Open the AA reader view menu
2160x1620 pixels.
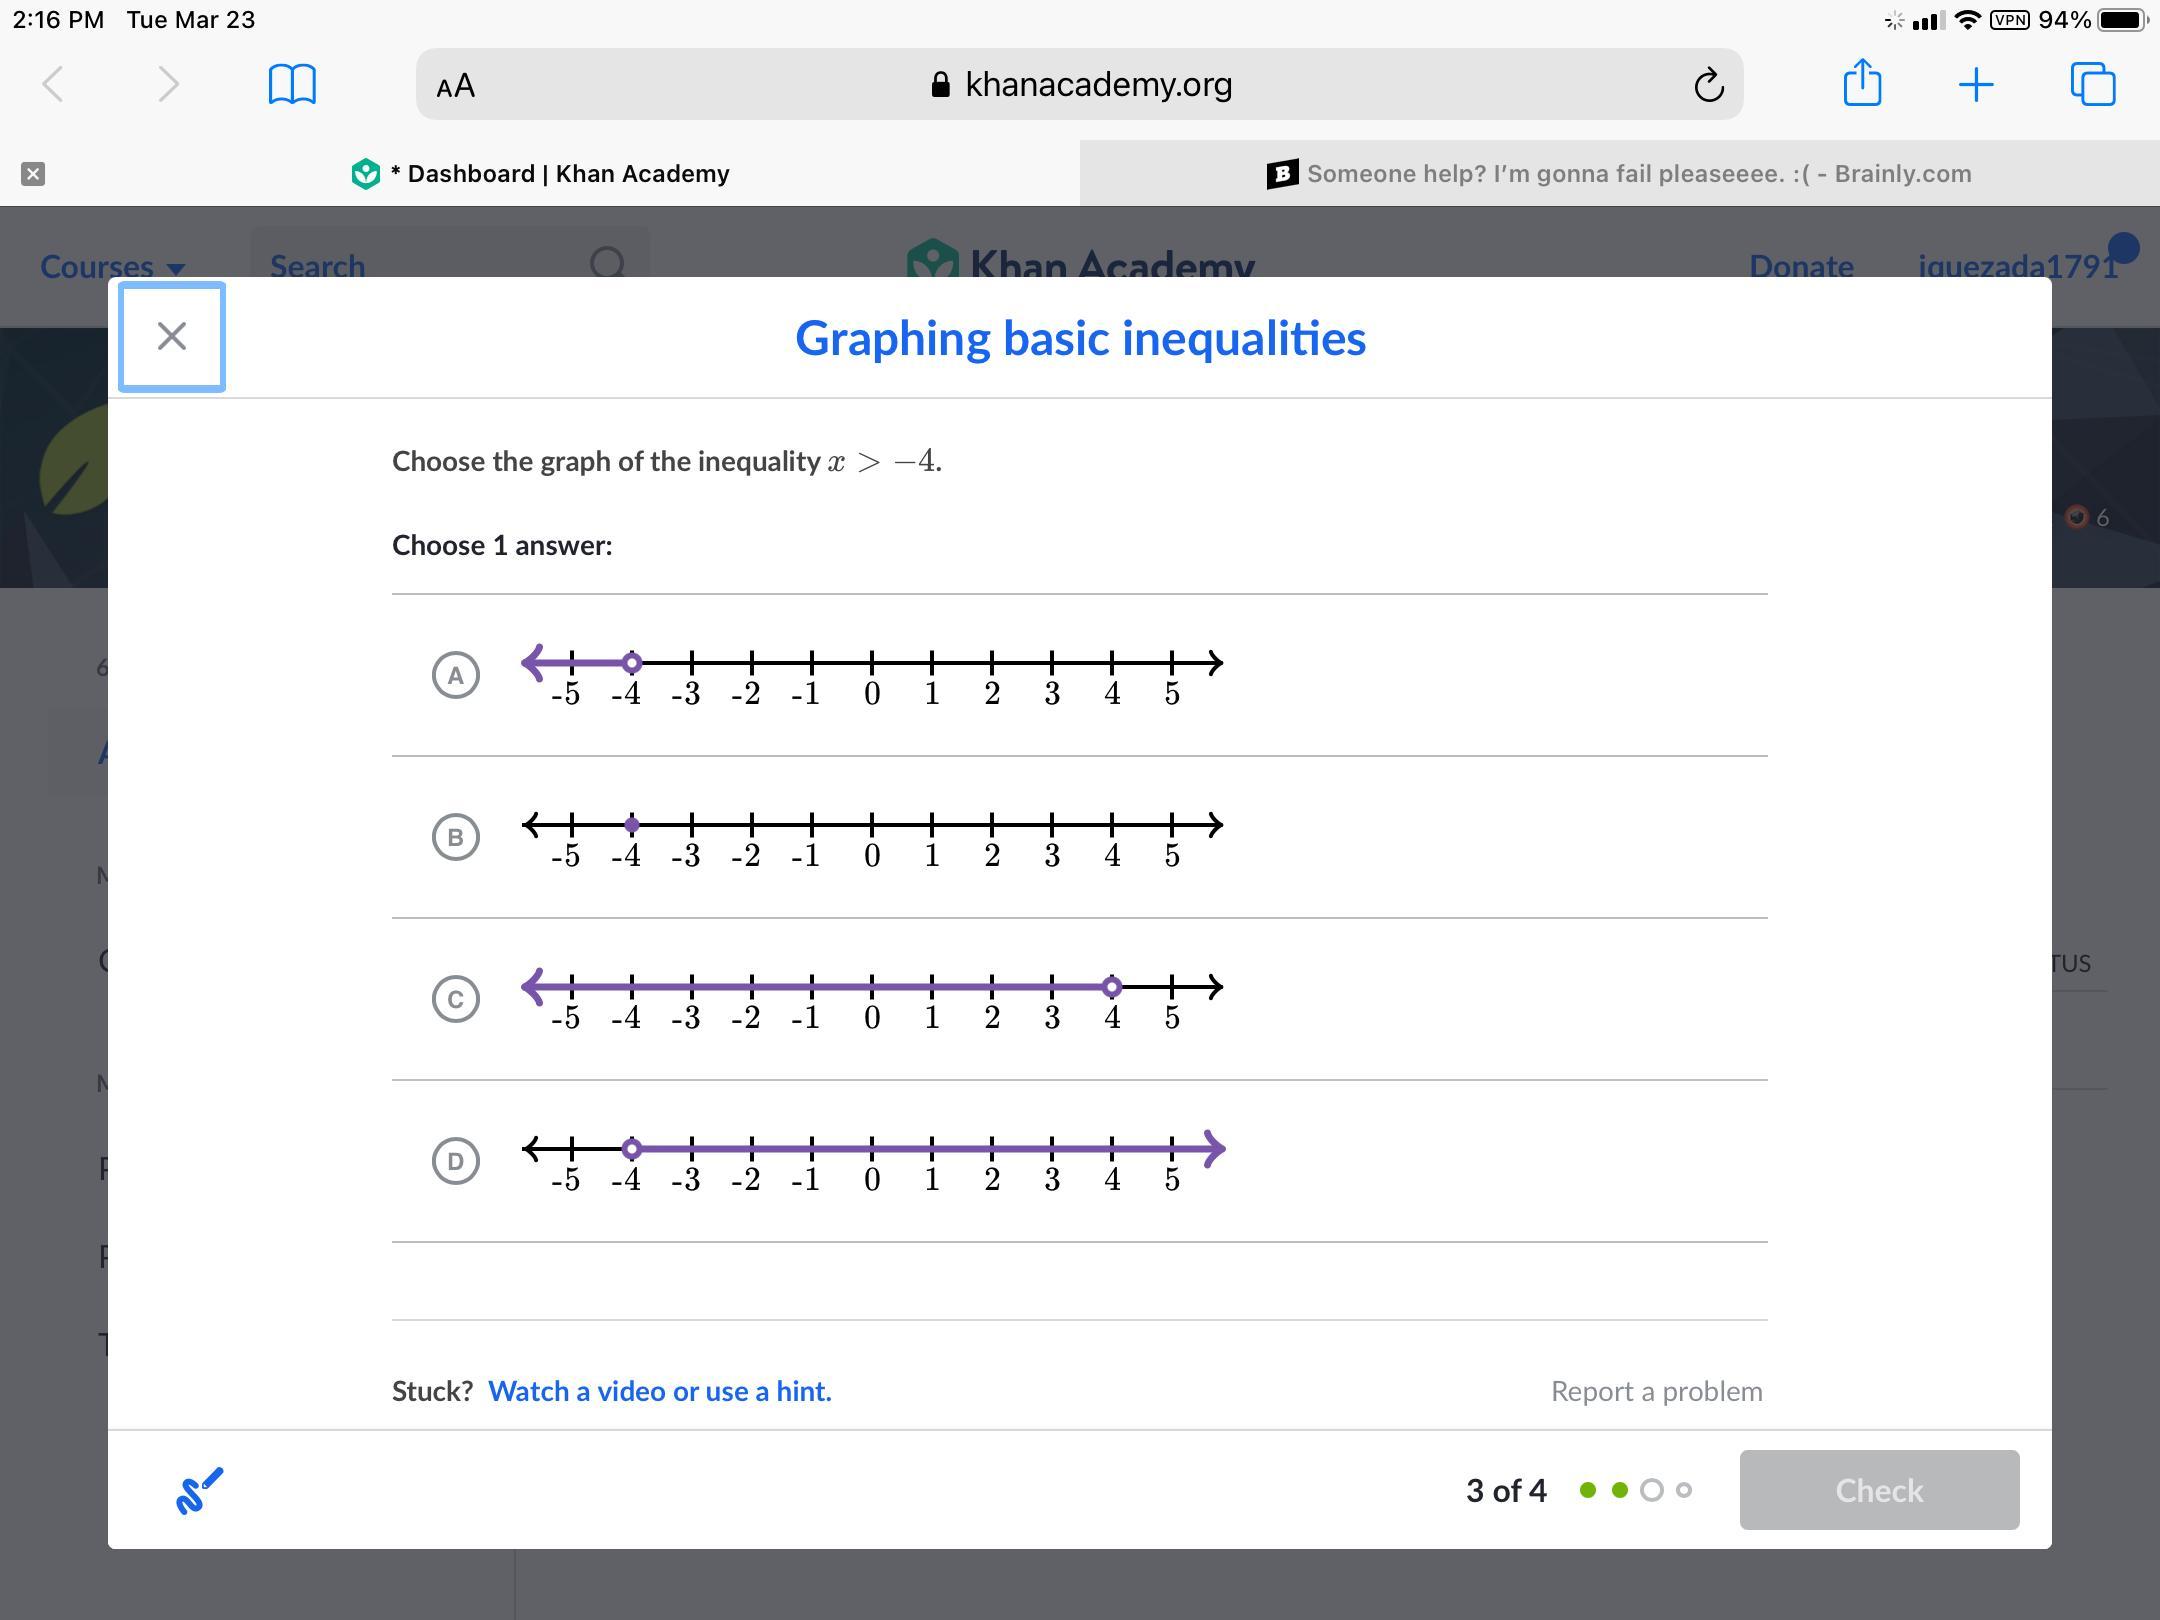[456, 86]
